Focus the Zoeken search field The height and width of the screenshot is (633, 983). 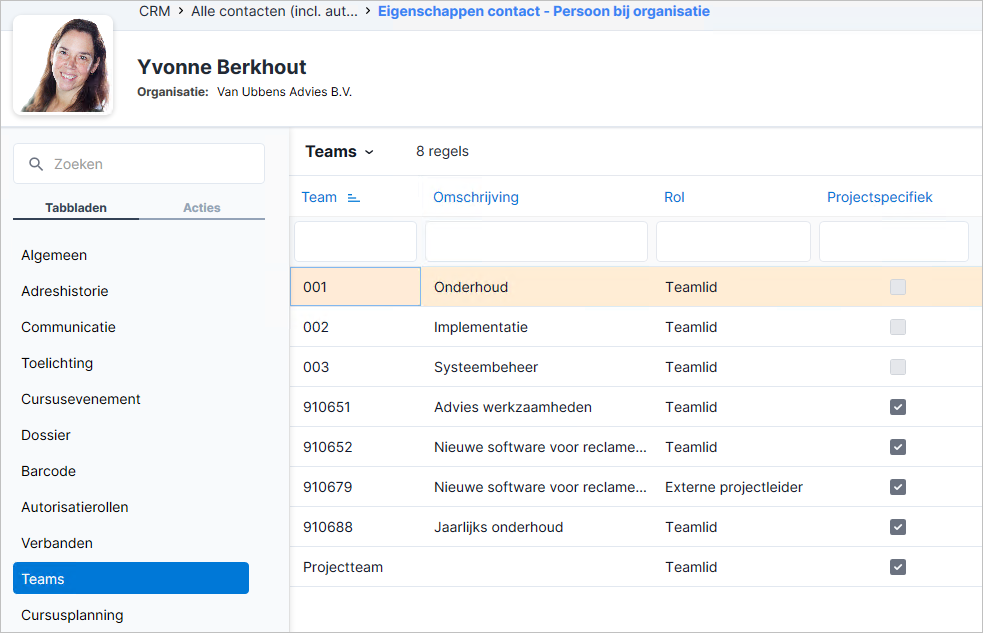(139, 164)
